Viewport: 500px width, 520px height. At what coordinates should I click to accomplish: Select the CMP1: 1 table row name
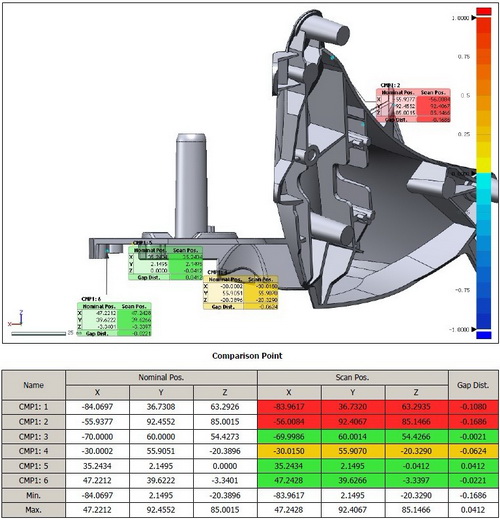pyautogui.click(x=33, y=407)
